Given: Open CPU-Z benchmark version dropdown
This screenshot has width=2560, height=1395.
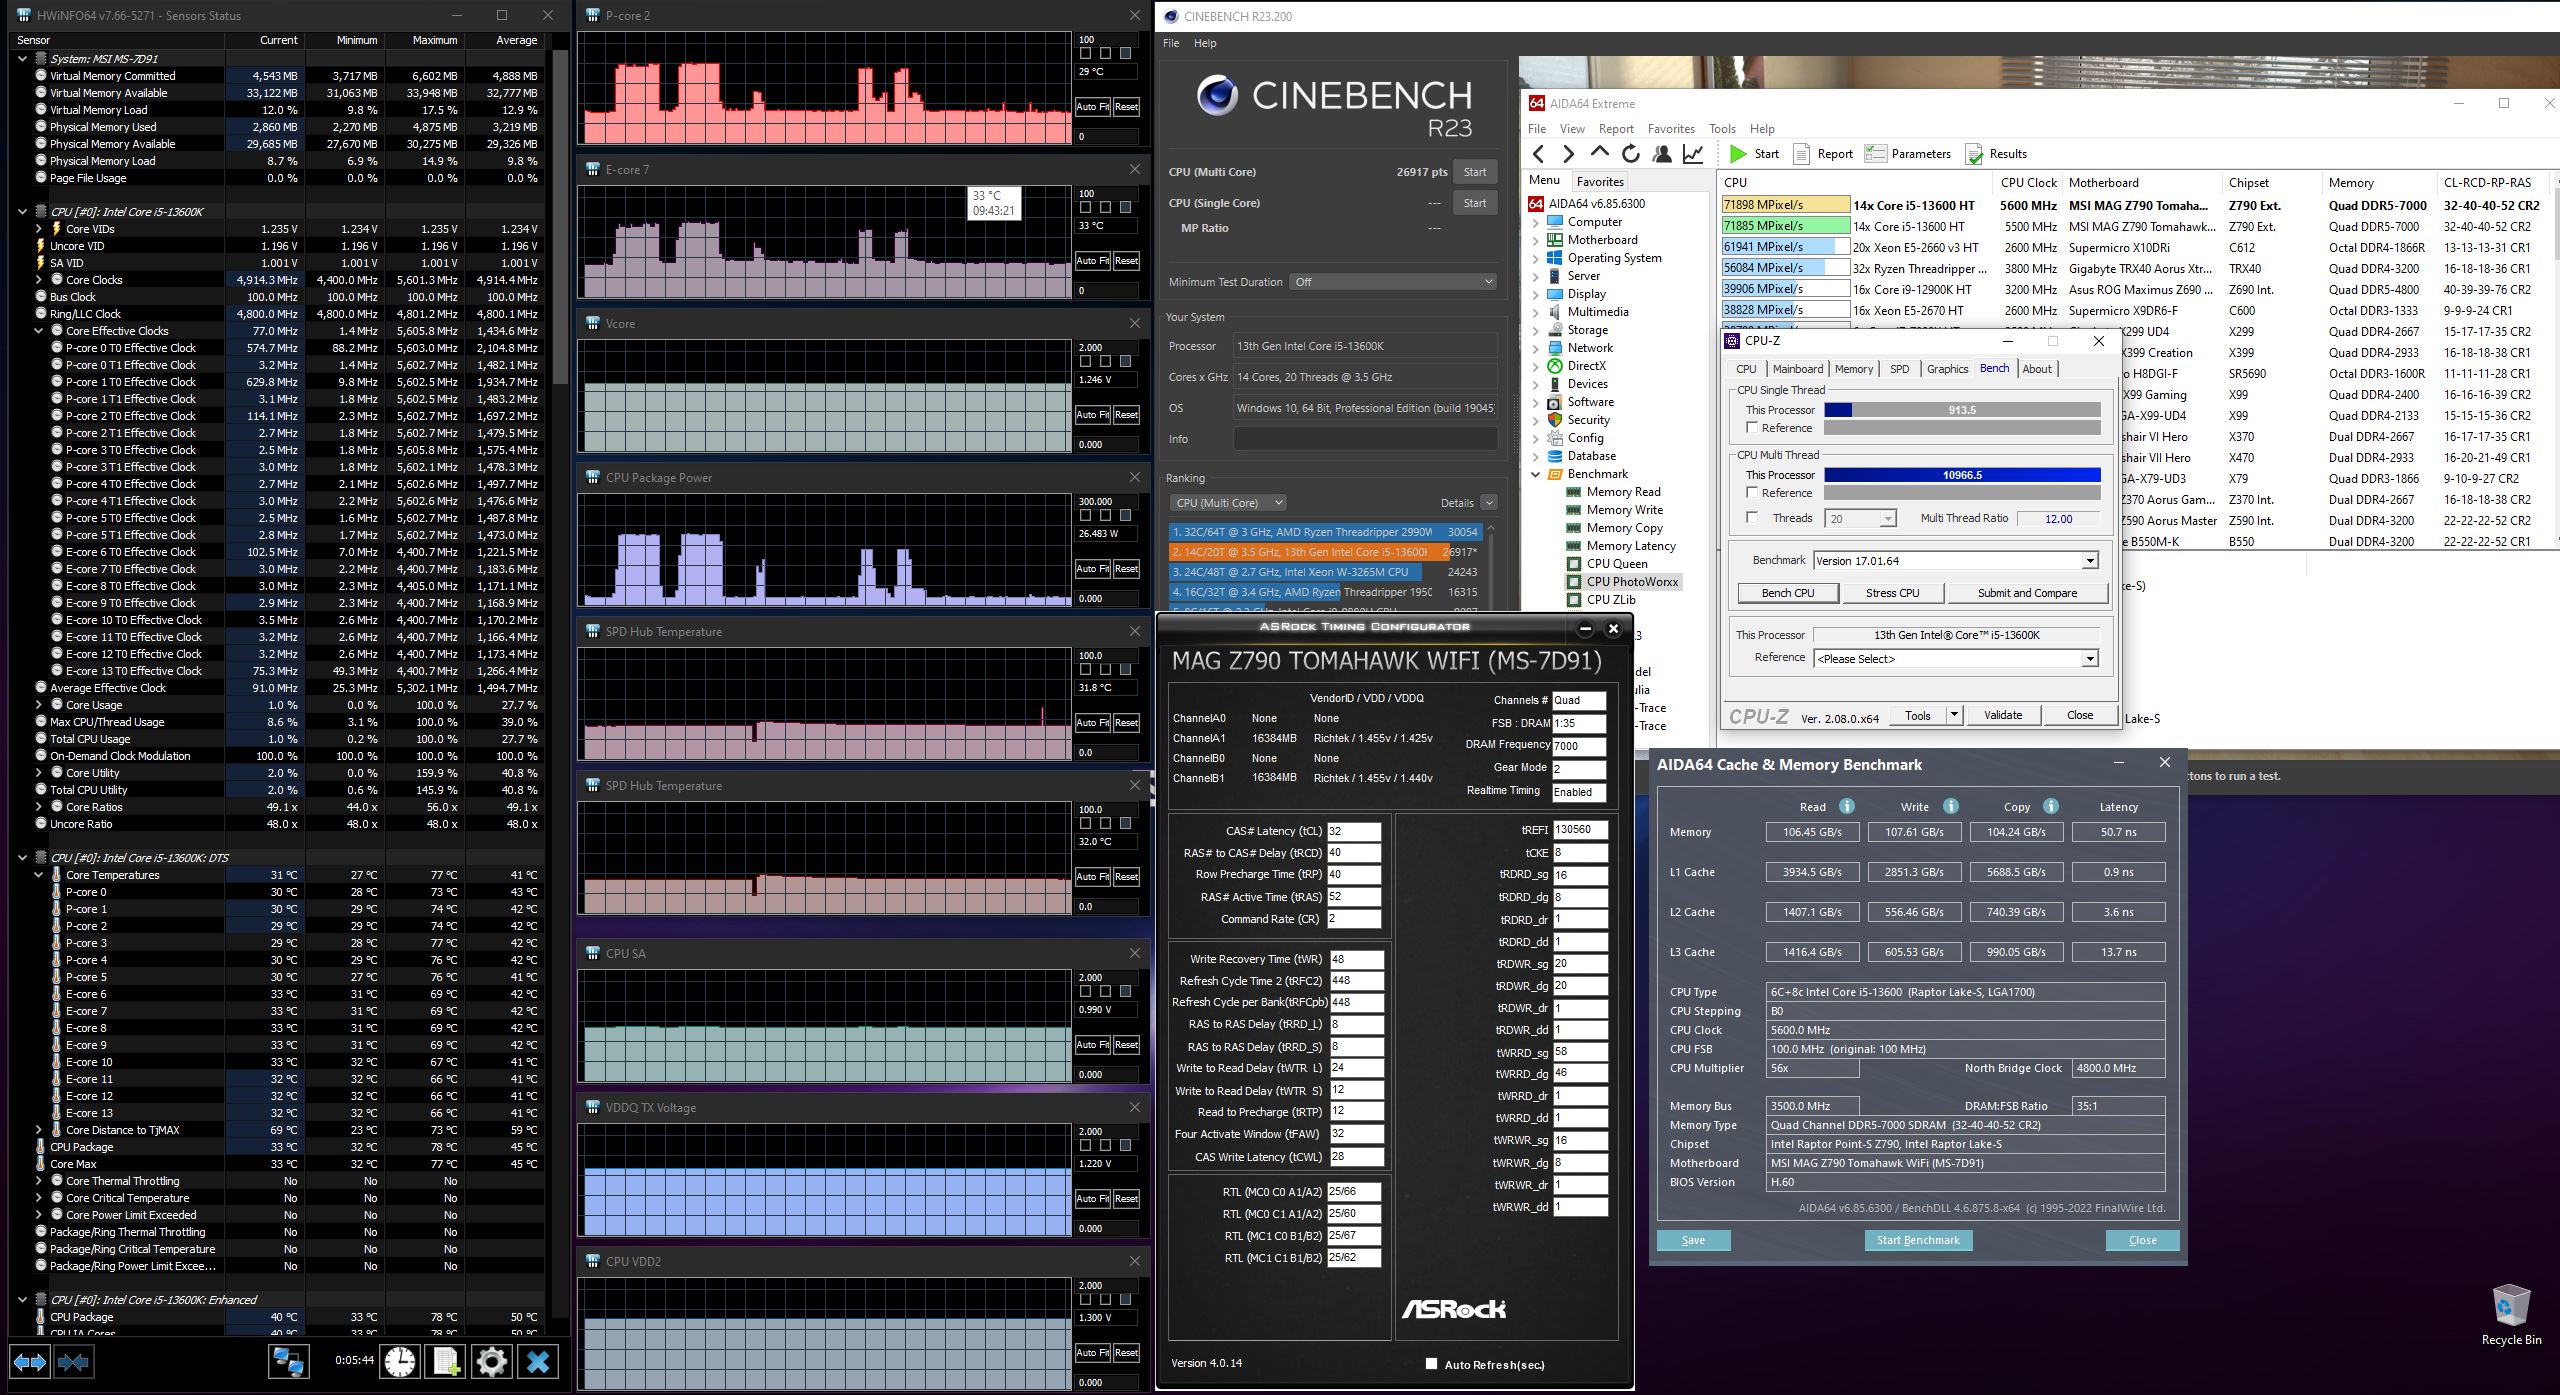Looking at the screenshot, I should coord(2089,561).
